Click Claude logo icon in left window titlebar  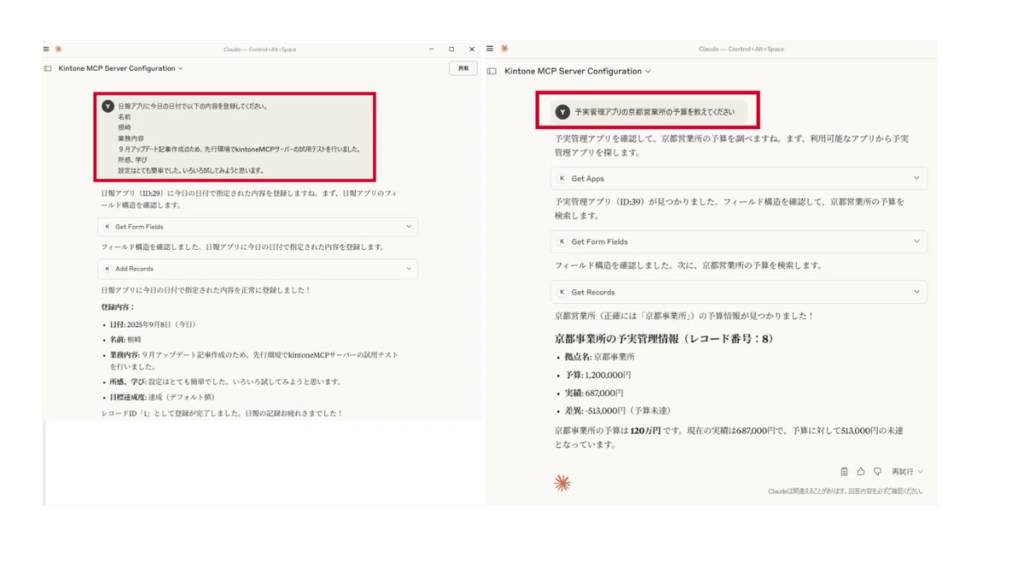pyautogui.click(x=59, y=49)
